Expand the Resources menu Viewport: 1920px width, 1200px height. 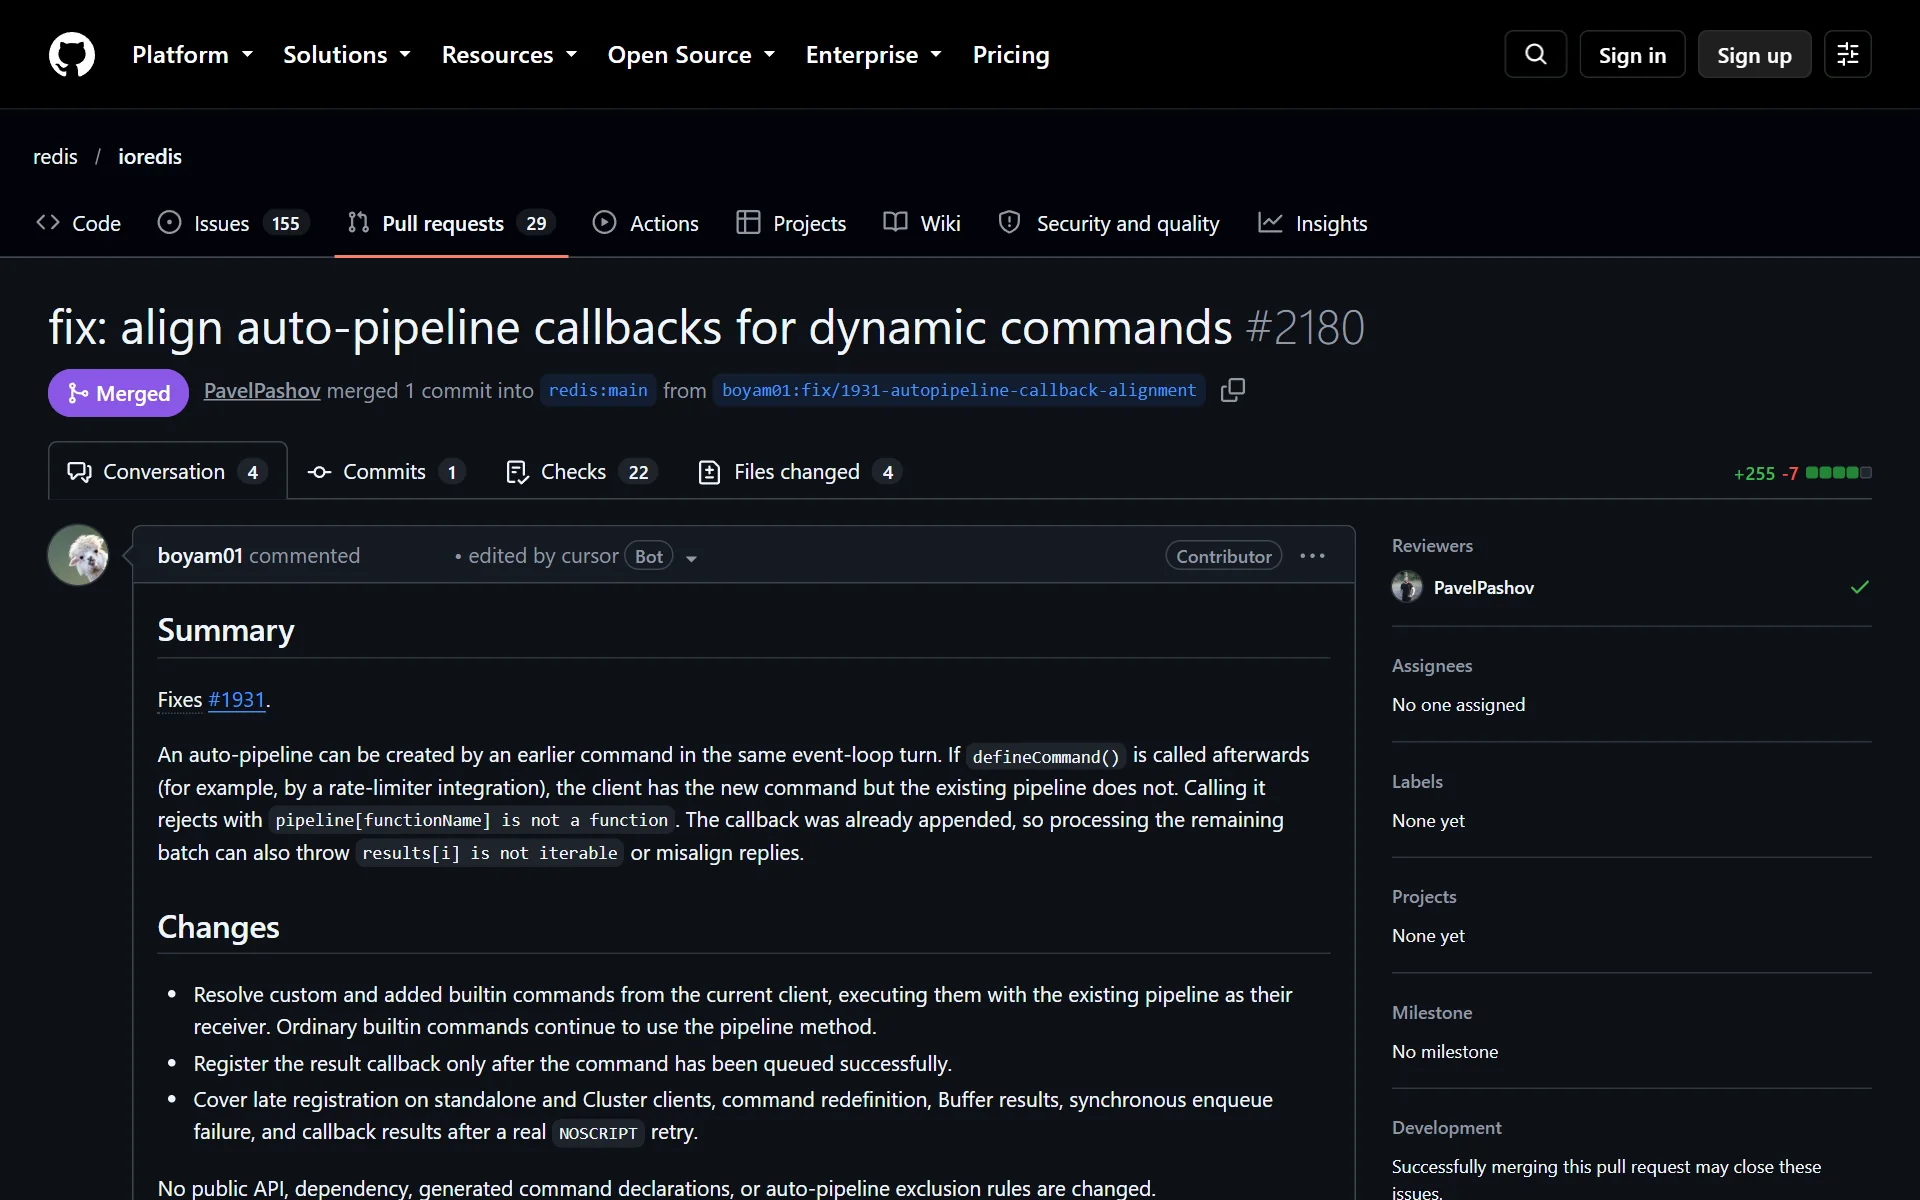(509, 55)
